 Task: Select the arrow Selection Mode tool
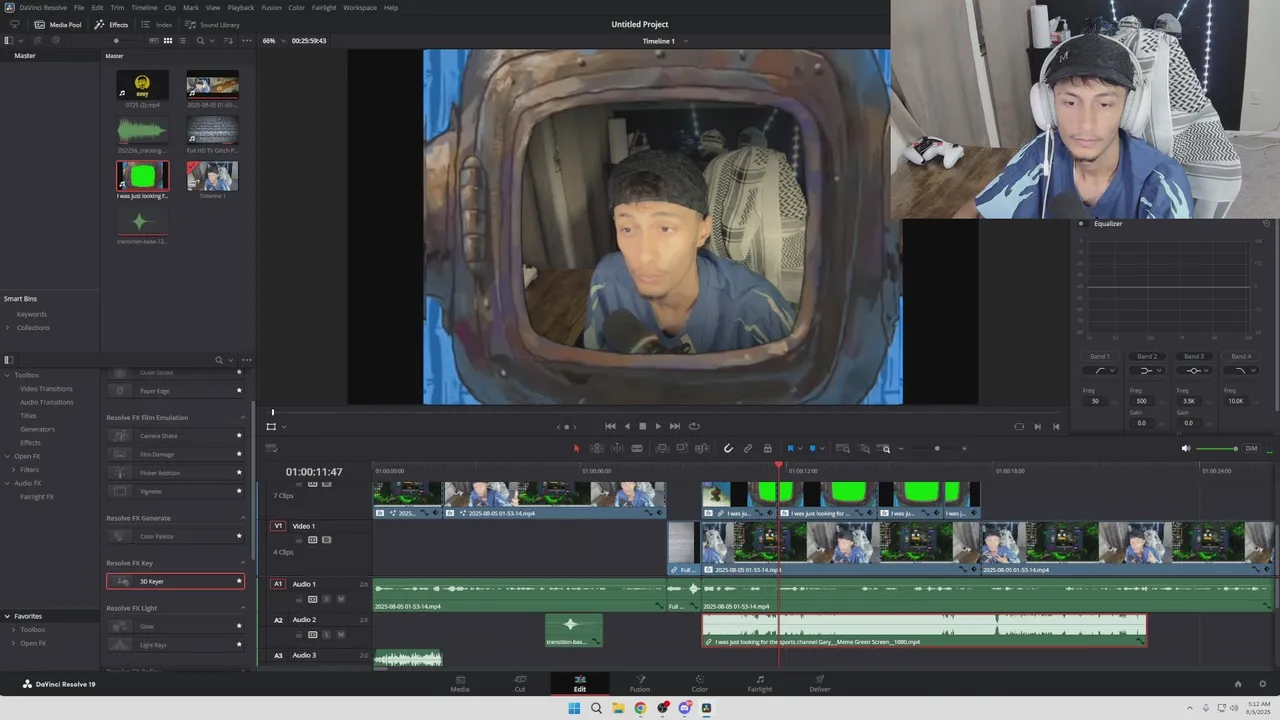[576, 448]
